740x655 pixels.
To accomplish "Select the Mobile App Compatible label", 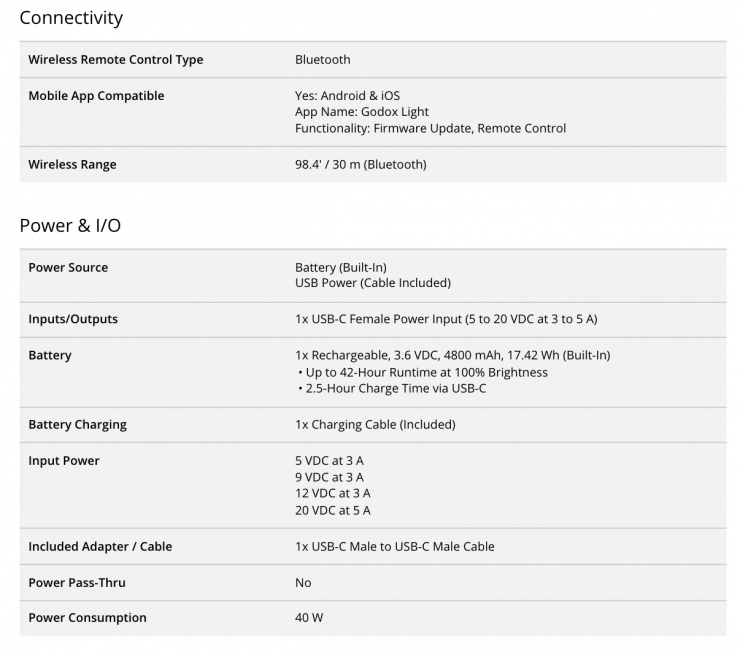I will pos(96,95).
